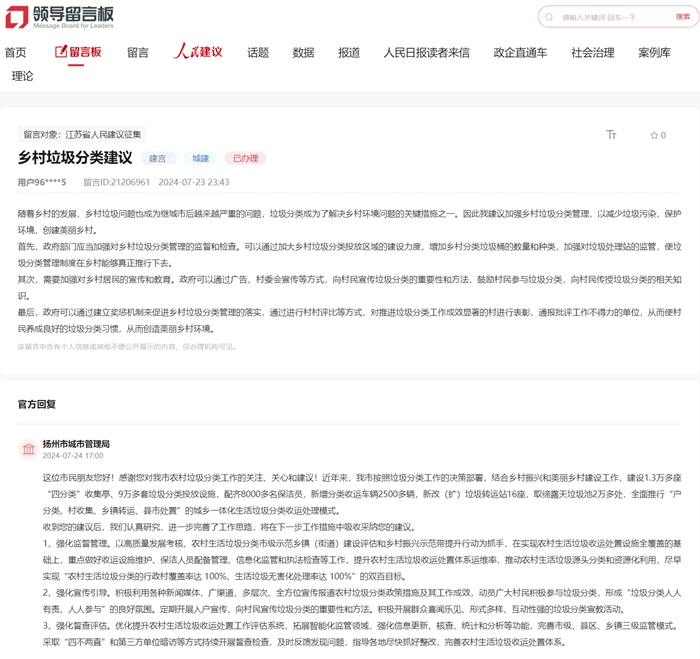Open the 案例库 nav item
Screen dimensions: 700x659
click(x=654, y=53)
